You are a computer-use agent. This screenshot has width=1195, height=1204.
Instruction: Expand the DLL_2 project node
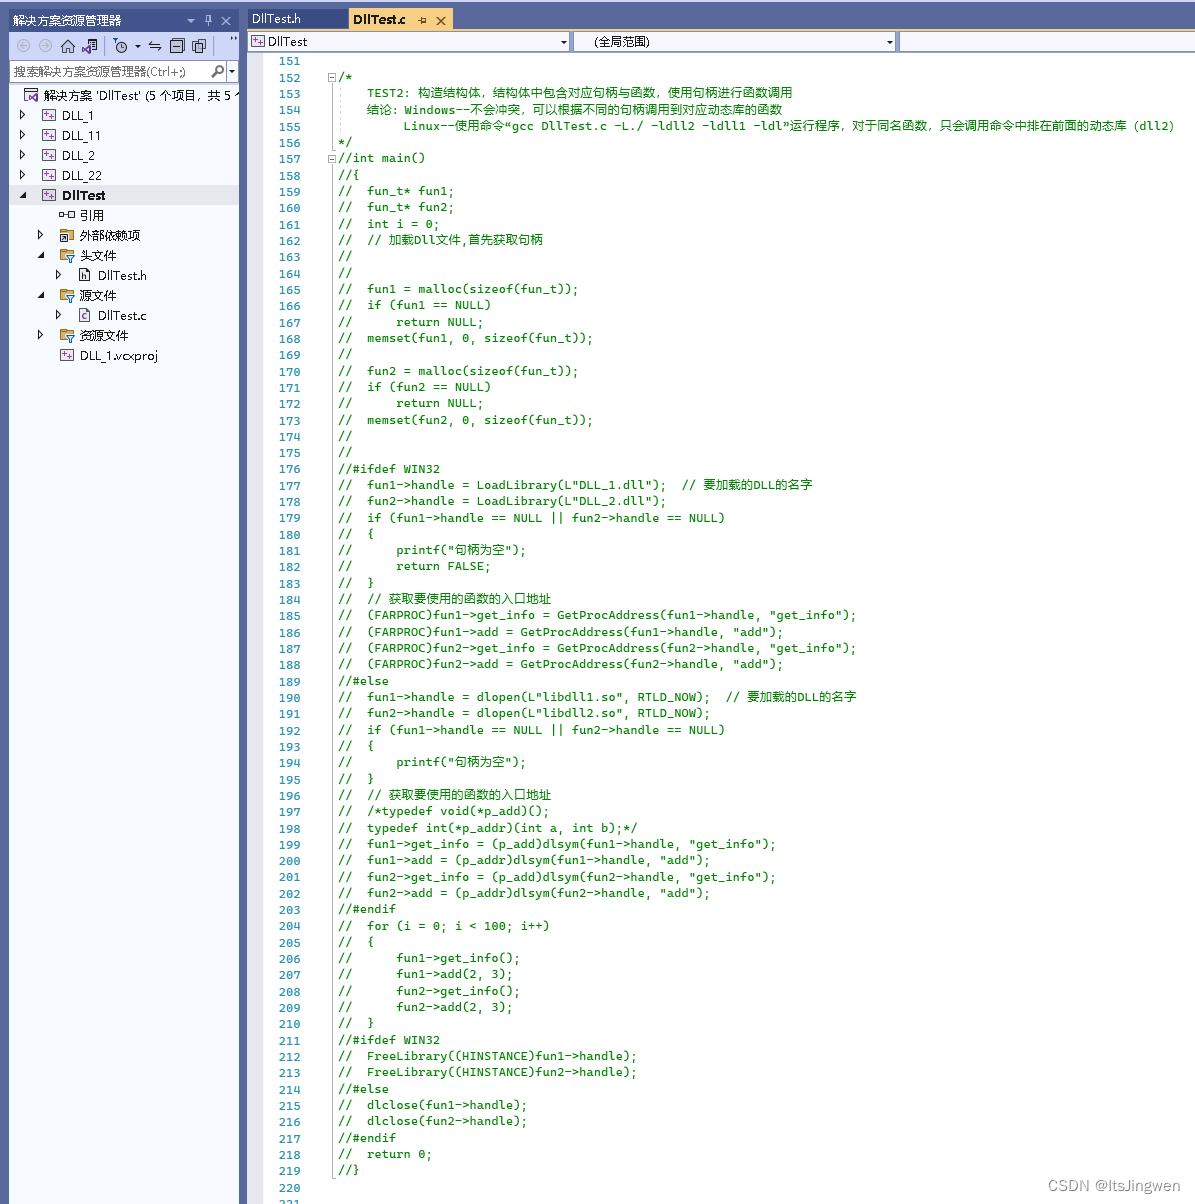click(x=23, y=155)
